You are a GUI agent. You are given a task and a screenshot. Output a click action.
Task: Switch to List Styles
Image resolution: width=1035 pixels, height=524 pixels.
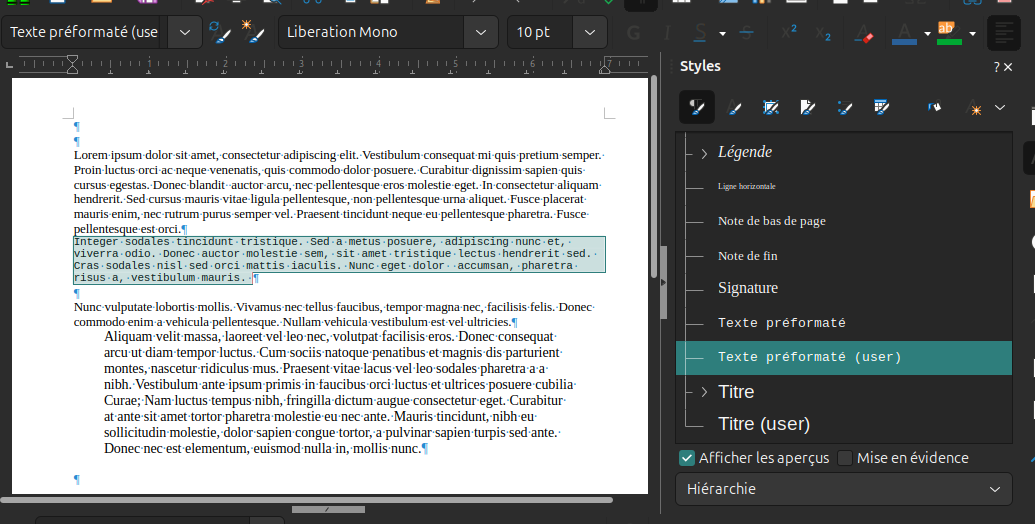845,108
